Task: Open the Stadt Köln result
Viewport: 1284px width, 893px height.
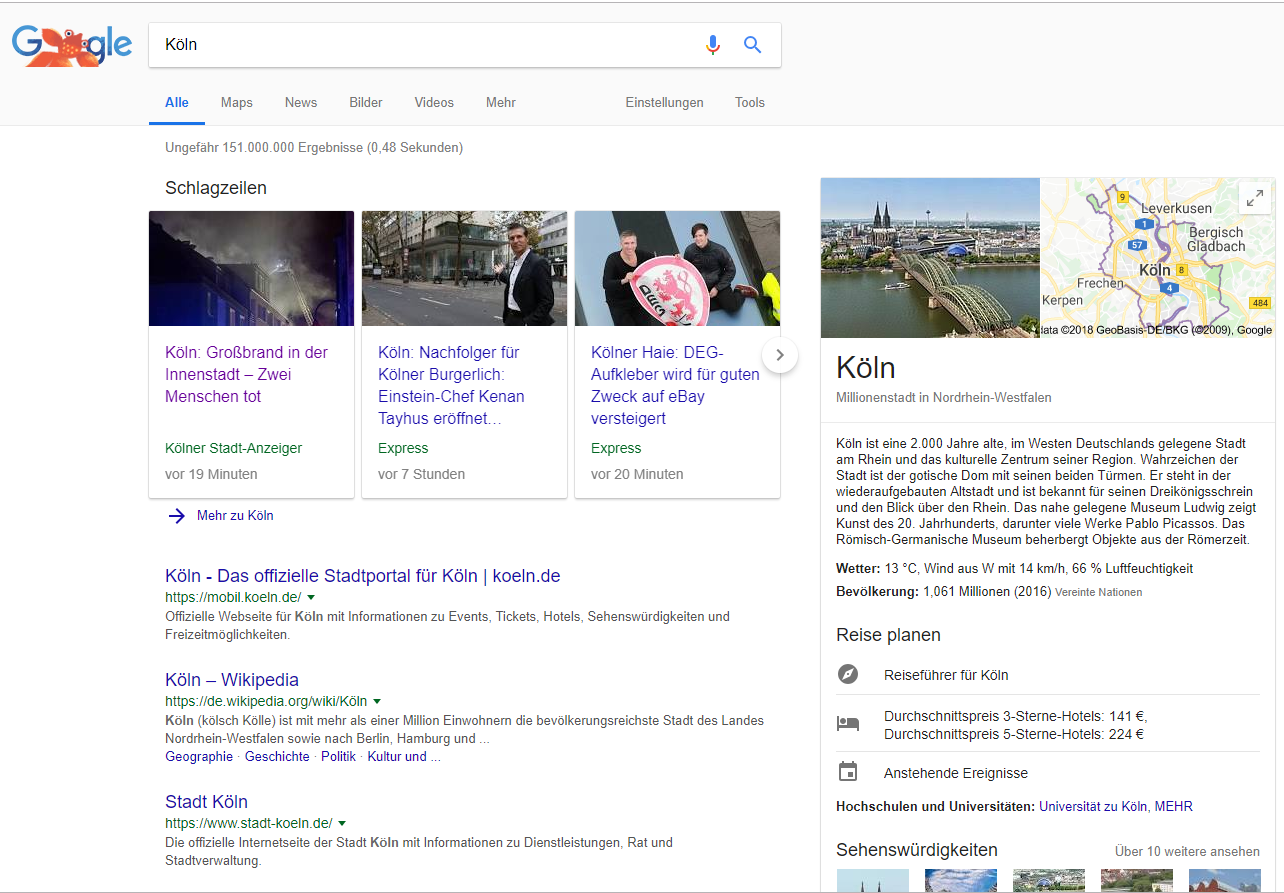Action: pyautogui.click(x=206, y=802)
